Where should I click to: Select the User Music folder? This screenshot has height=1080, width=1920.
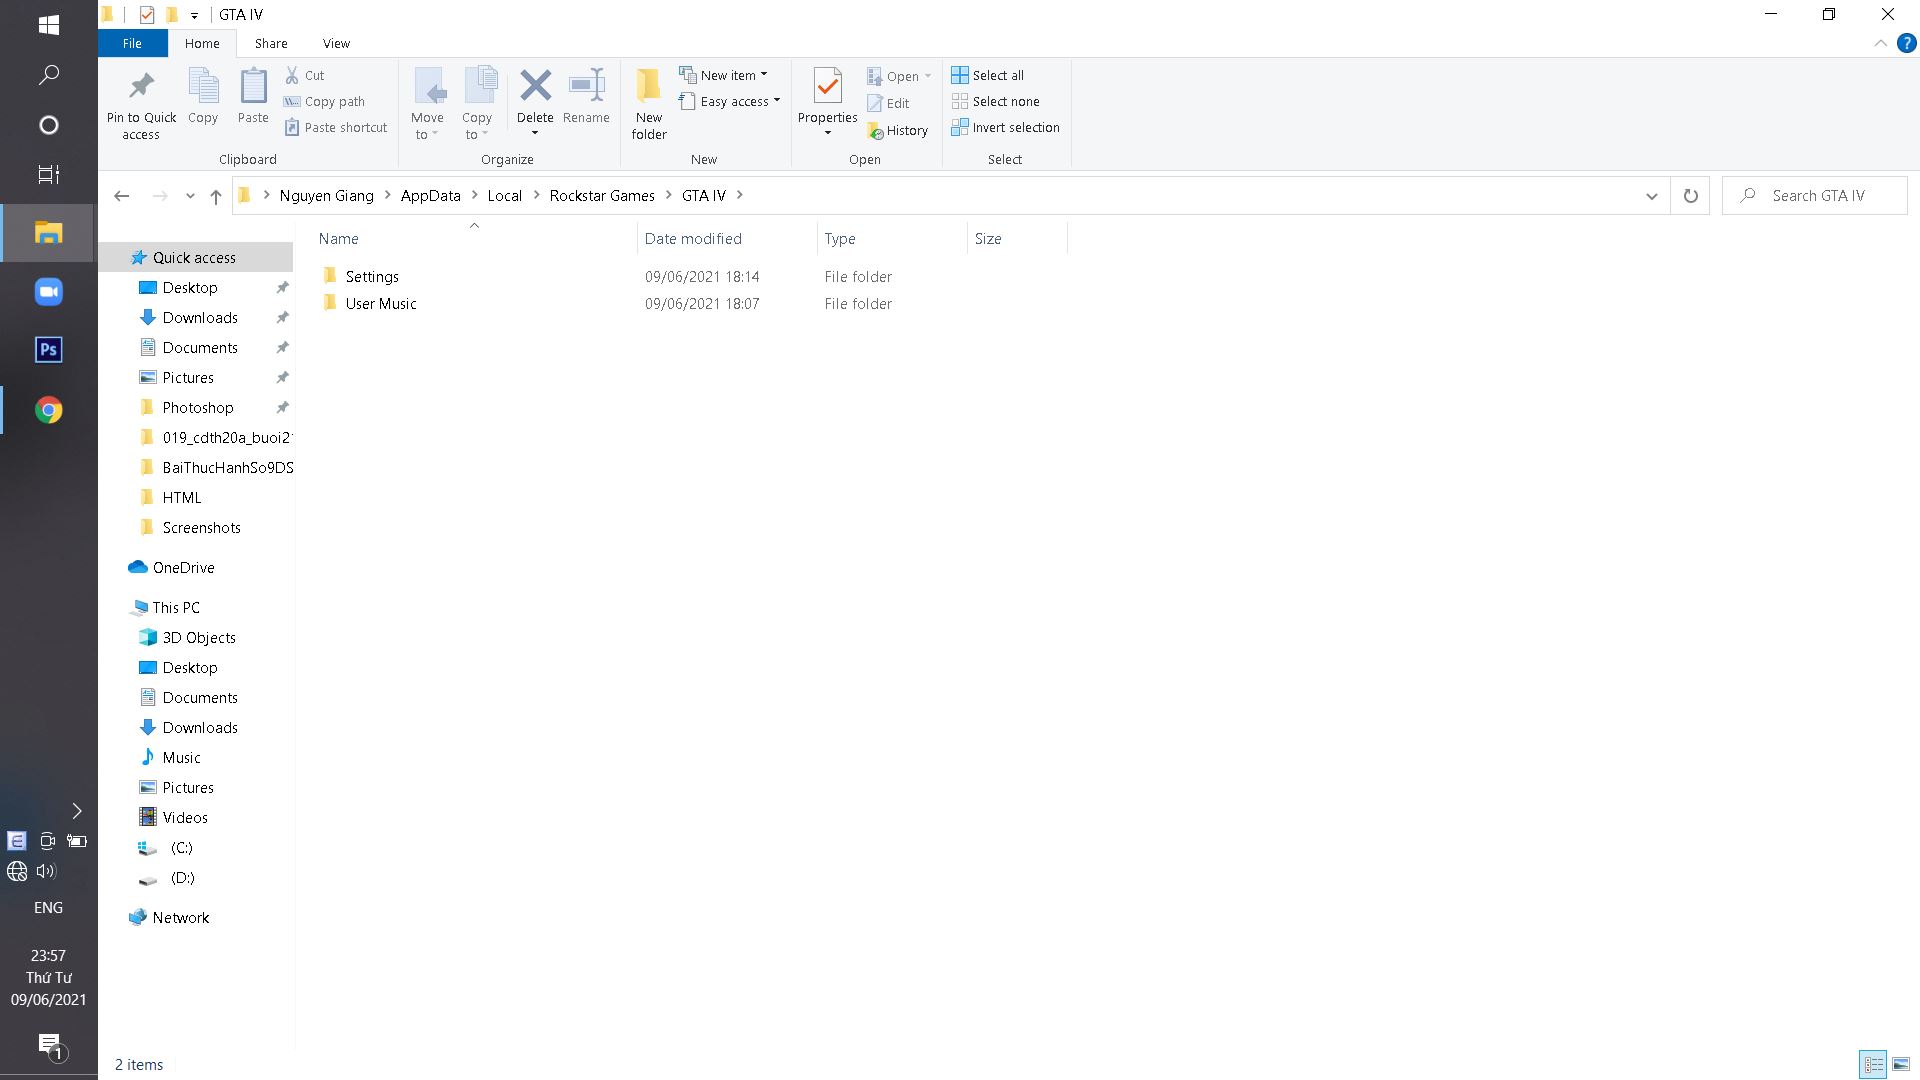point(380,303)
